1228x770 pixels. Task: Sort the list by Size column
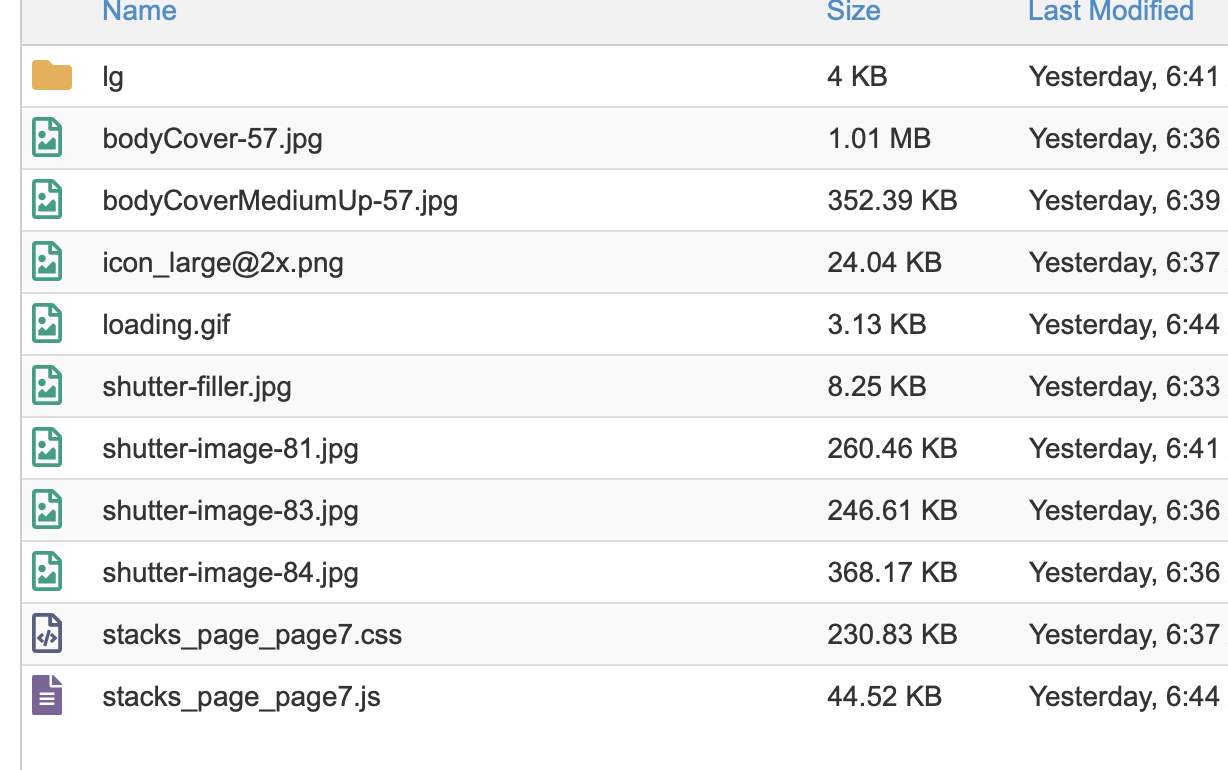point(853,12)
